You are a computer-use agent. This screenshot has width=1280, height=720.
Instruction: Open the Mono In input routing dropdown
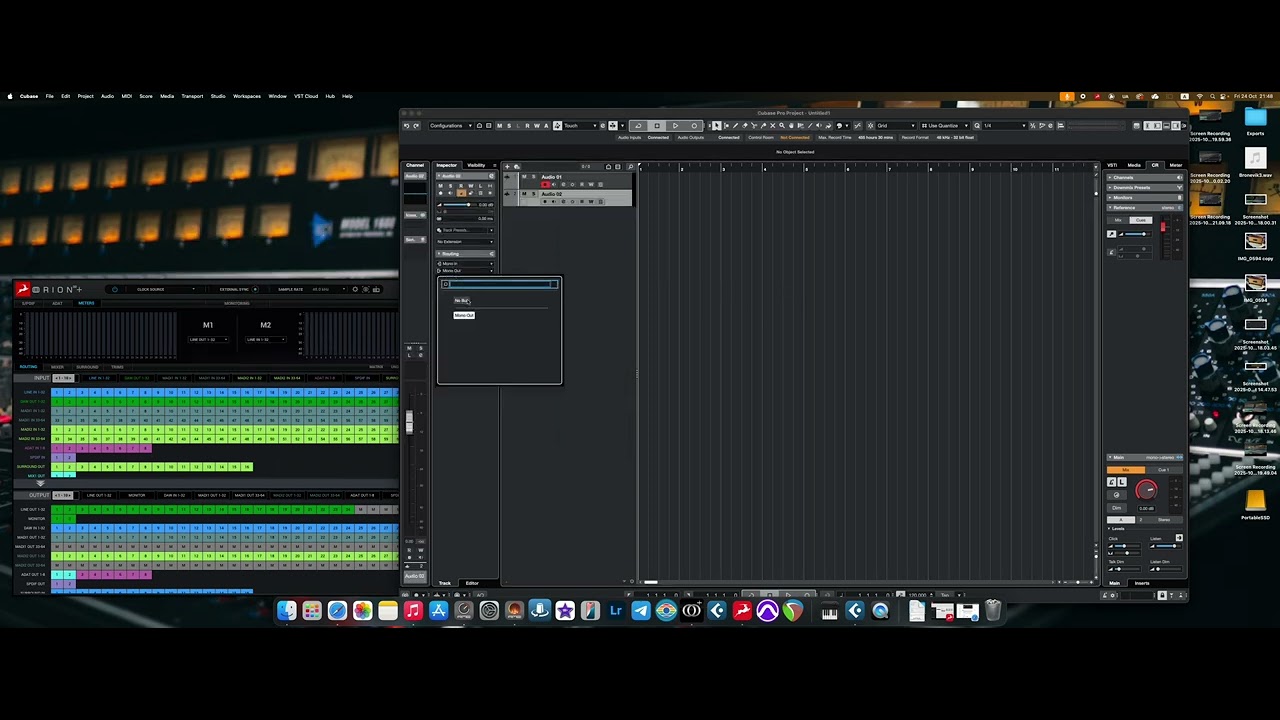click(465, 264)
